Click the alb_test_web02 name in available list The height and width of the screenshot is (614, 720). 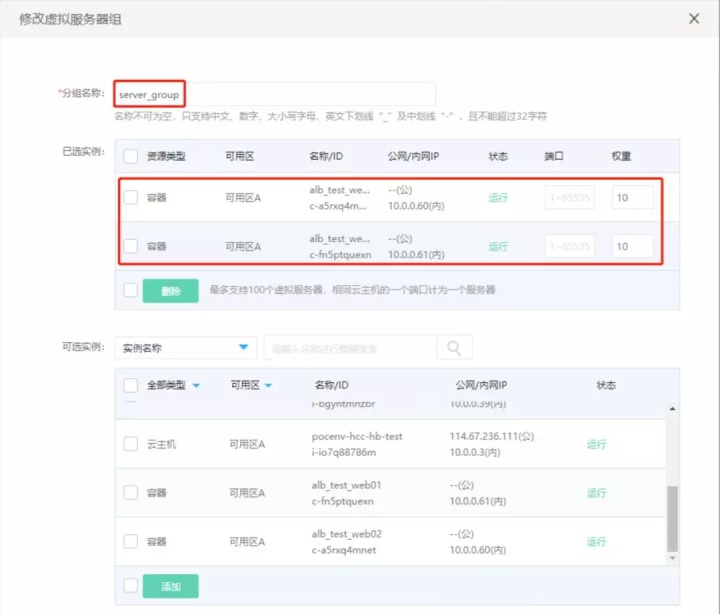[347, 534]
